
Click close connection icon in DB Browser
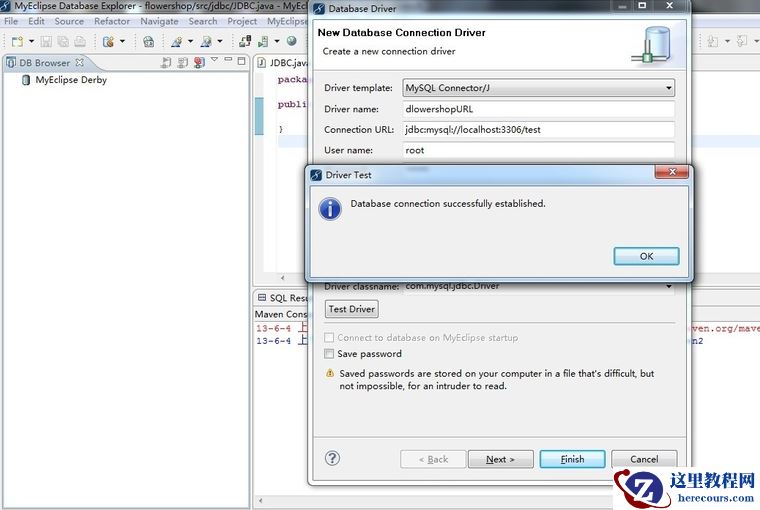(182, 62)
